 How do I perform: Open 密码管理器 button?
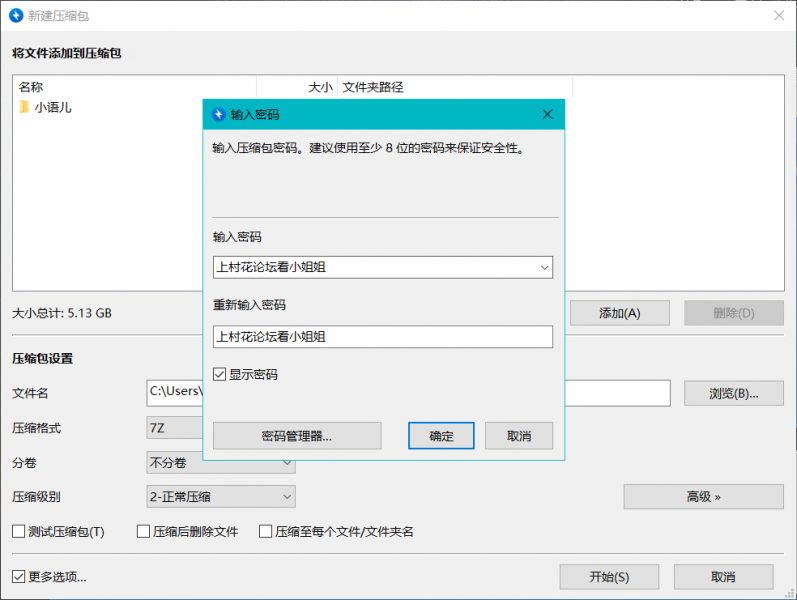(x=297, y=436)
